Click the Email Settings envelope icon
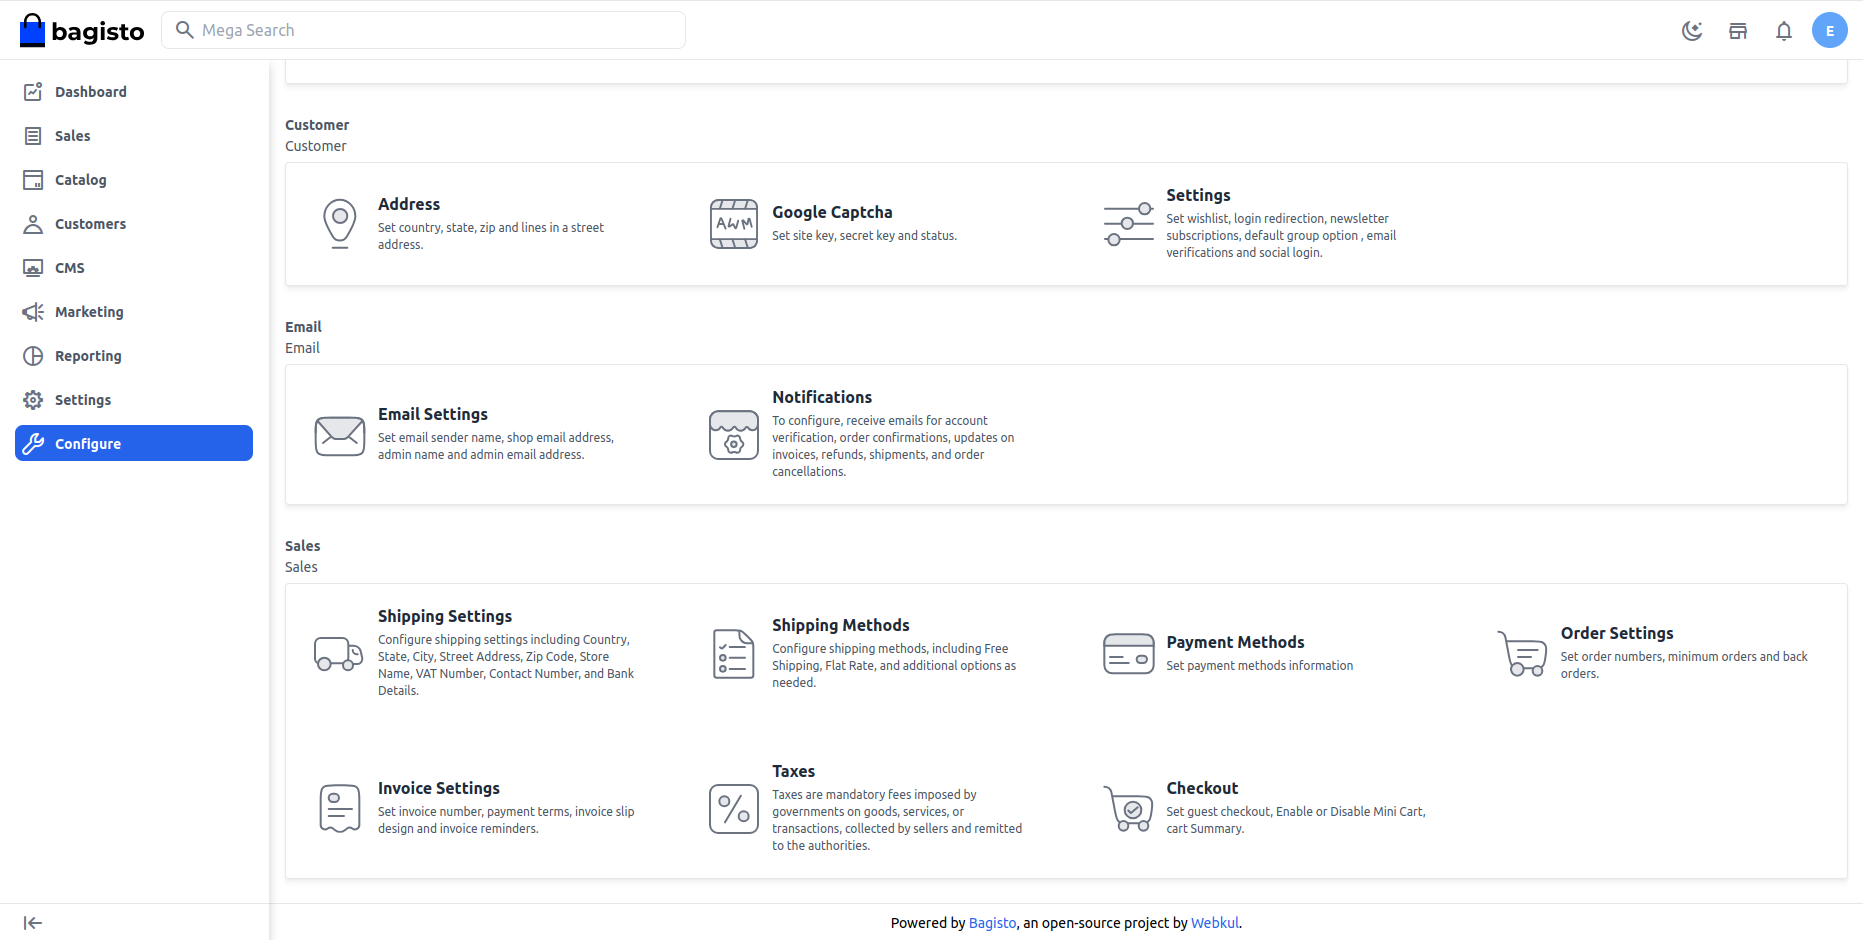The height and width of the screenshot is (940, 1863). [340, 435]
